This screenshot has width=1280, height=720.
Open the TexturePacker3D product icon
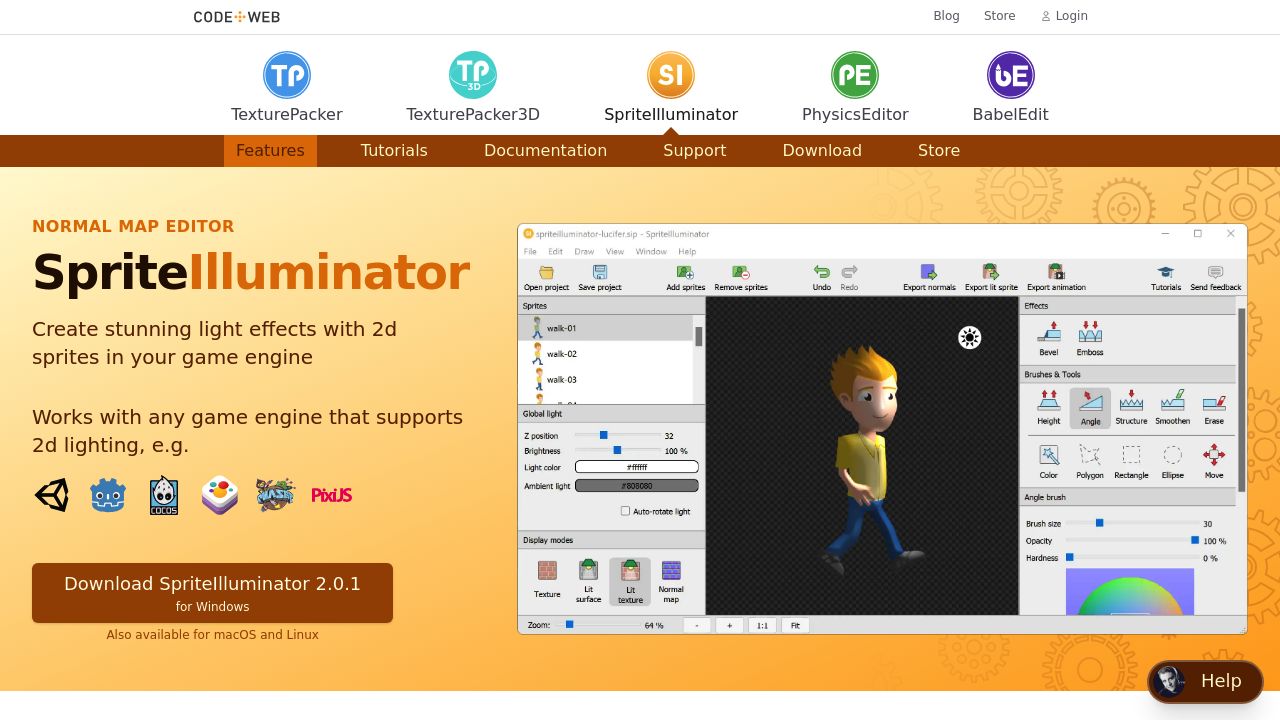[473, 75]
